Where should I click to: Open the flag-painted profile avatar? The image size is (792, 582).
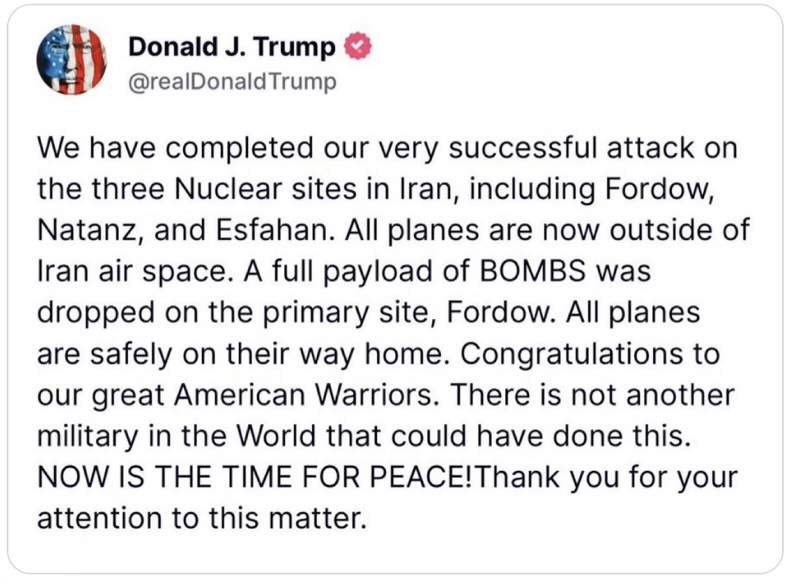coord(71,60)
